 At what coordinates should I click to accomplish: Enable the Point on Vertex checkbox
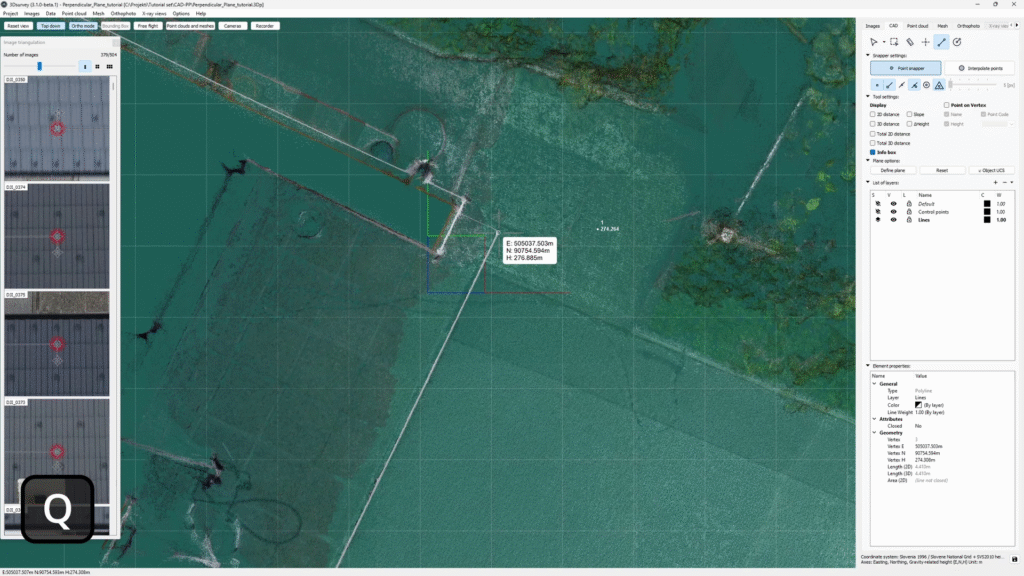[946, 105]
